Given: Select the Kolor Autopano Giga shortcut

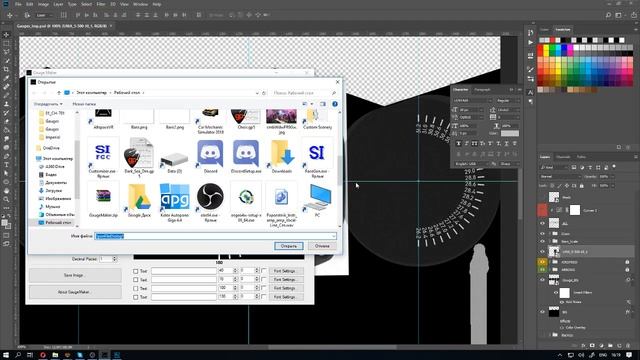Looking at the screenshot, I should pos(175,202).
